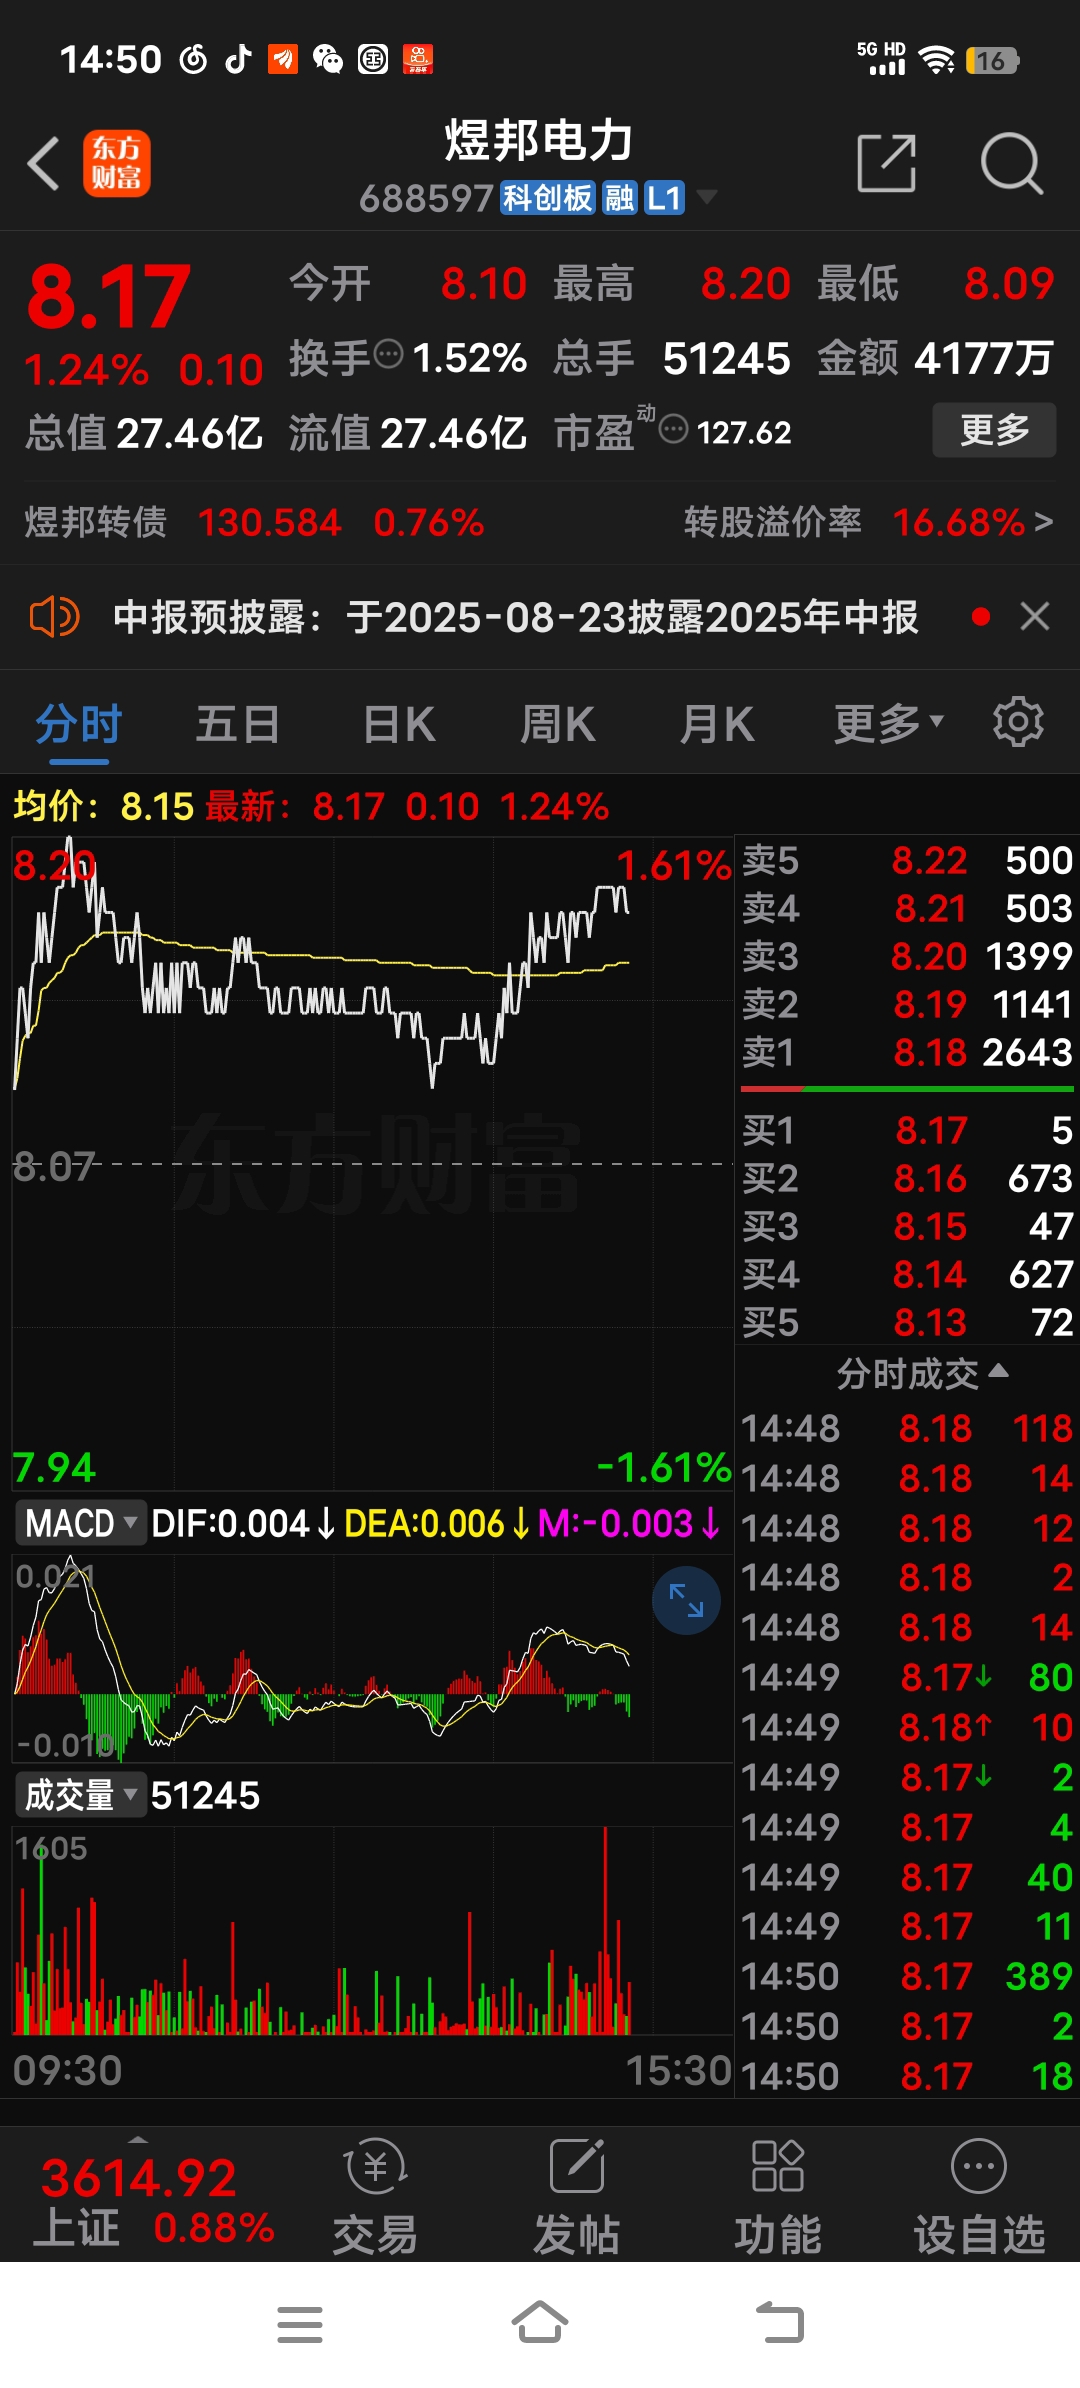The image size is (1080, 2388).
Task: Tap the TikTok status bar icon
Action: [237, 59]
